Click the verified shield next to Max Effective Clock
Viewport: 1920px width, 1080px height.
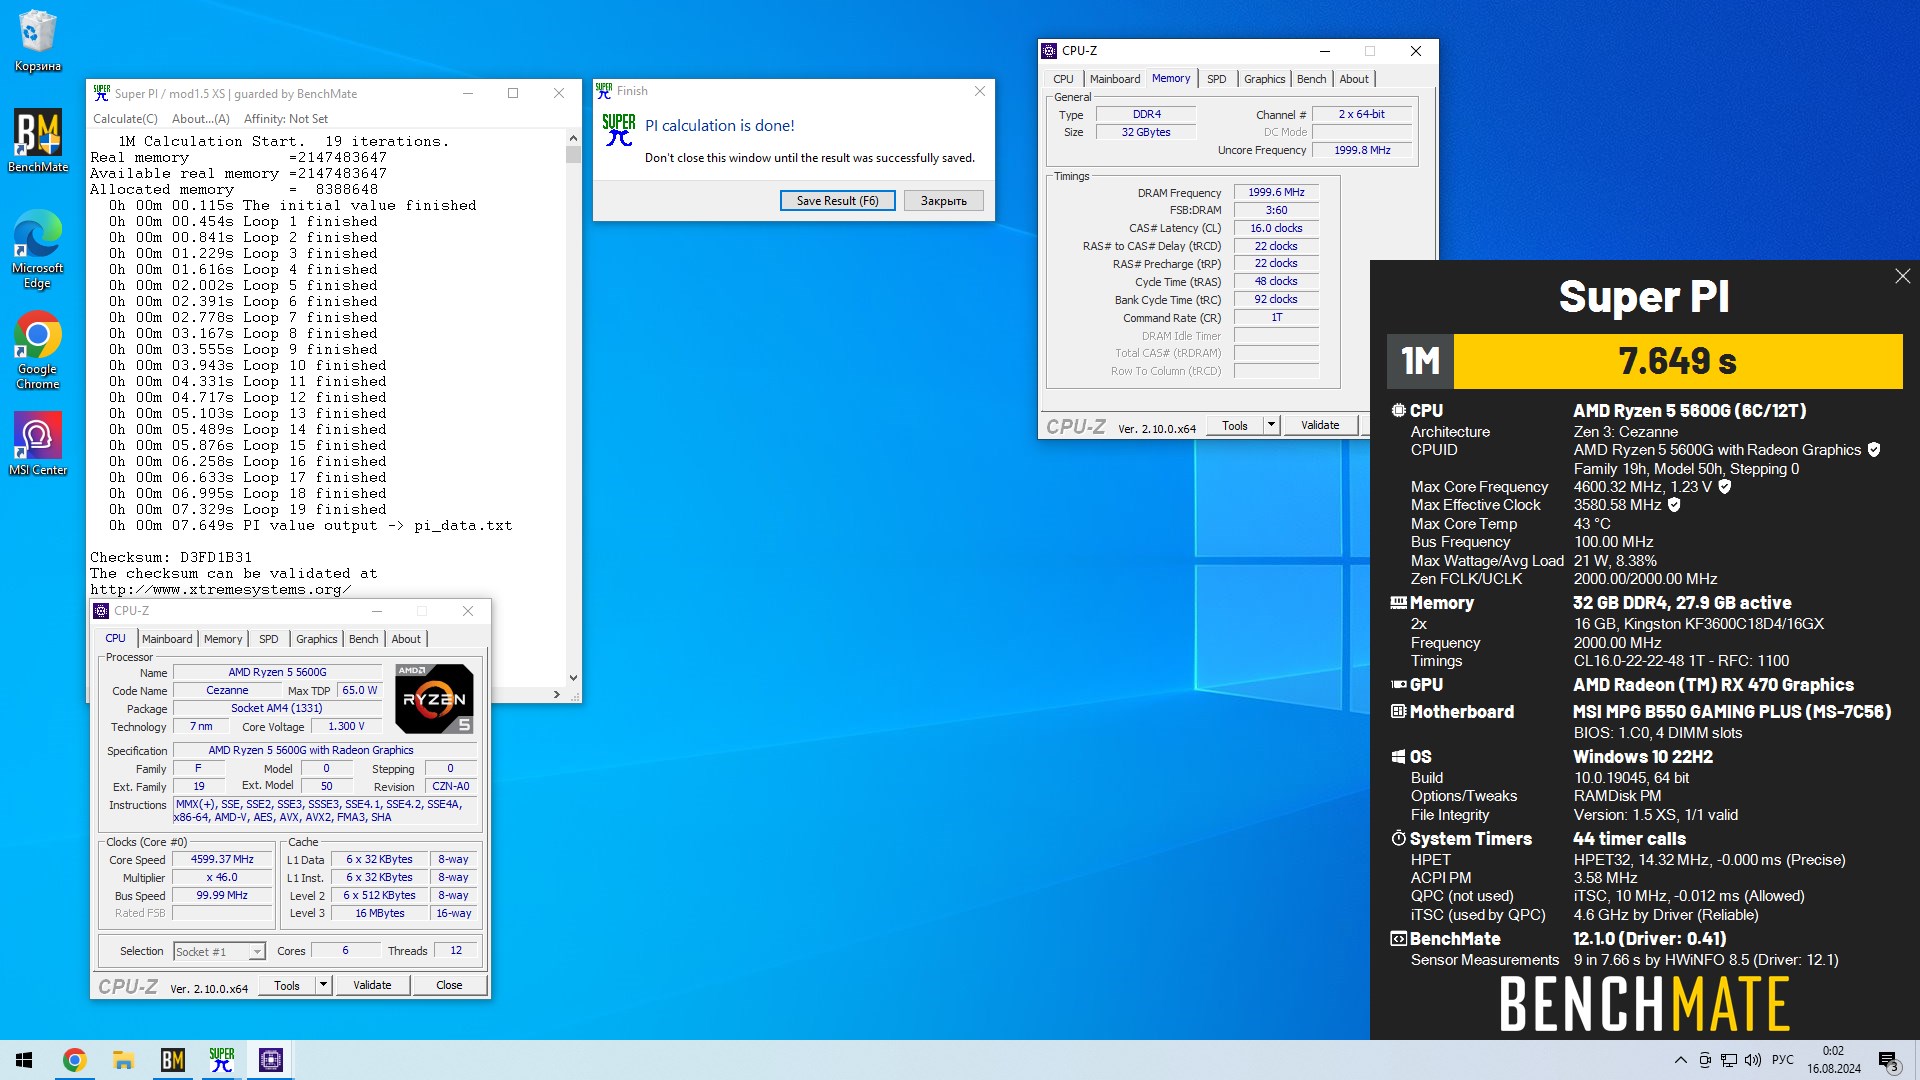coord(1674,505)
